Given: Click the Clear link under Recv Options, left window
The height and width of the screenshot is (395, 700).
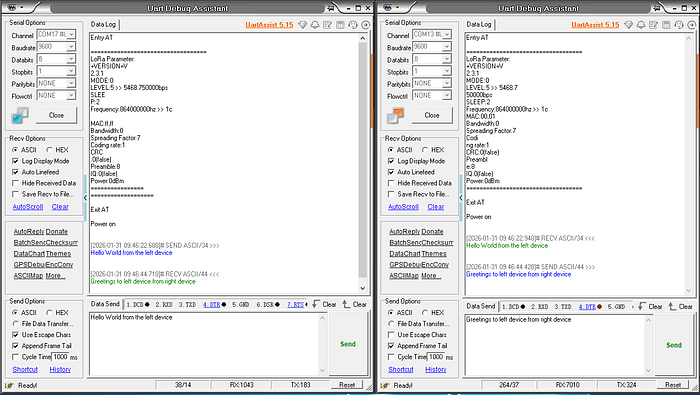Looking at the screenshot, I should pos(60,207).
